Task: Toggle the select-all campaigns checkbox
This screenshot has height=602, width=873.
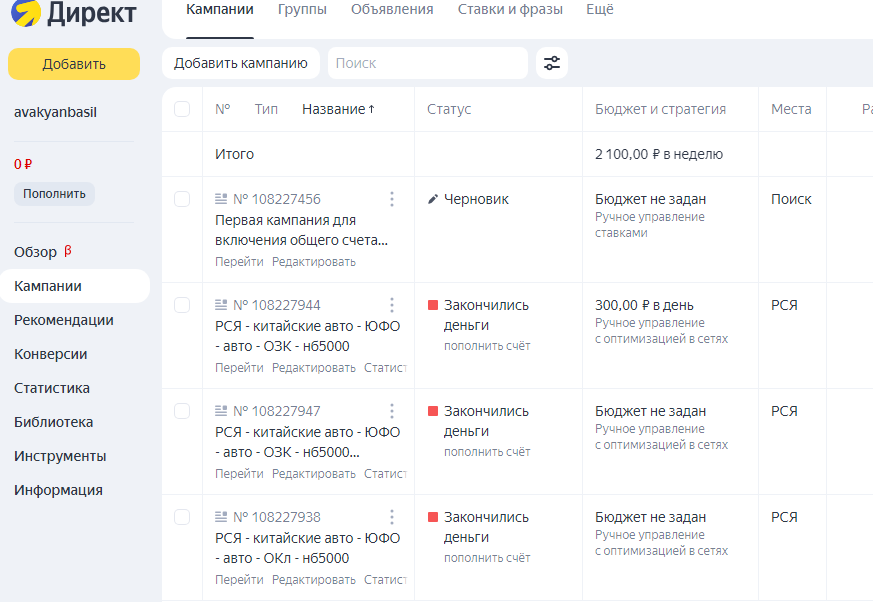Action: tap(182, 109)
